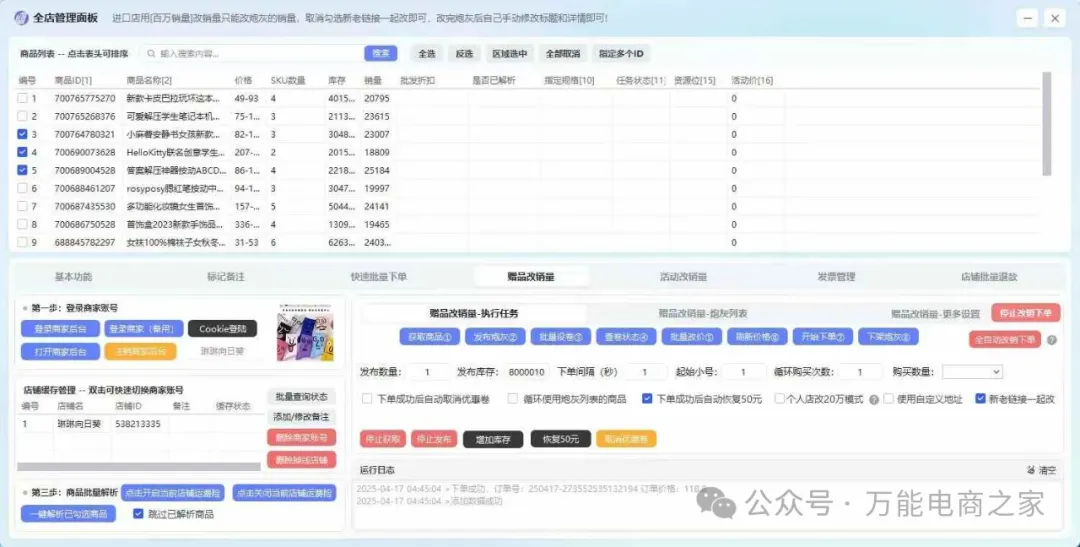Viewport: 1080px width, 547px height.
Task: Sort the list by 价格 column header
Action: pyautogui.click(x=243, y=80)
